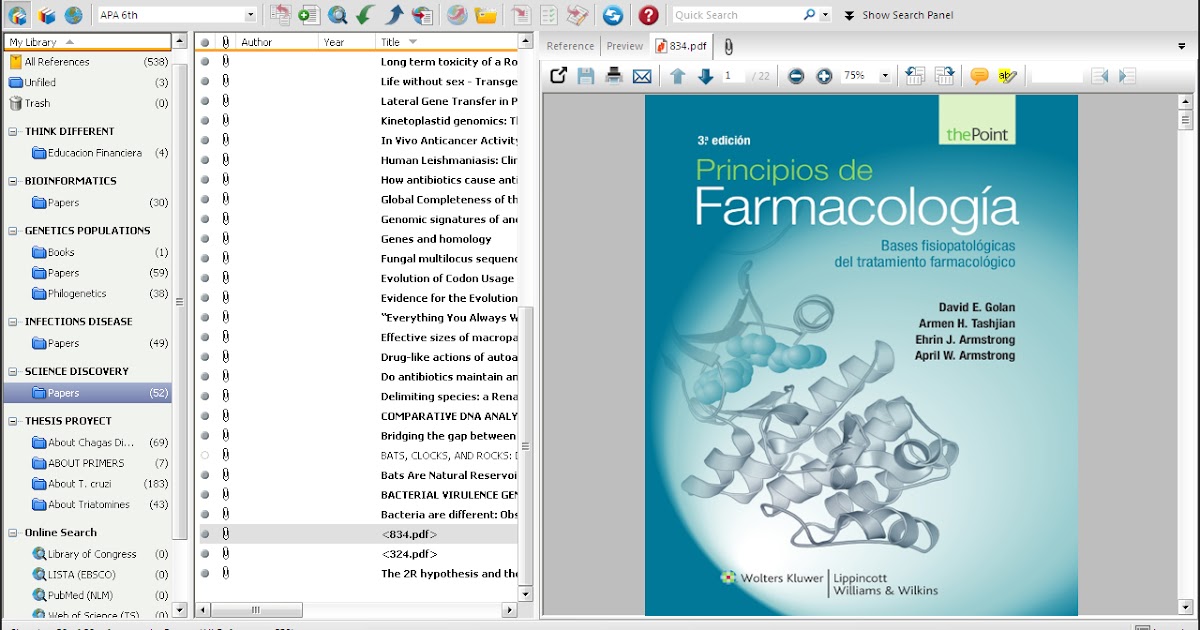The height and width of the screenshot is (630, 1200).
Task: Go to the previous PDF page
Action: [x=677, y=76]
